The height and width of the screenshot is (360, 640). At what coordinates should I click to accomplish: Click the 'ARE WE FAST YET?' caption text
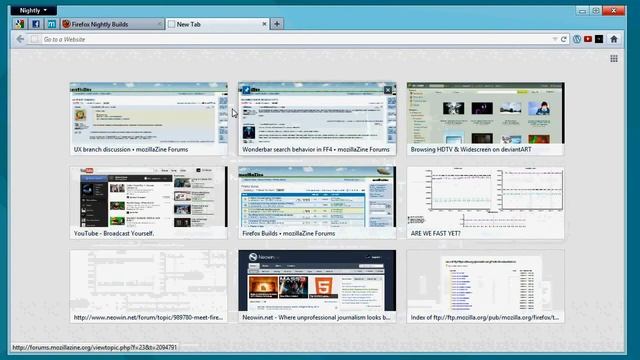[x=436, y=233]
